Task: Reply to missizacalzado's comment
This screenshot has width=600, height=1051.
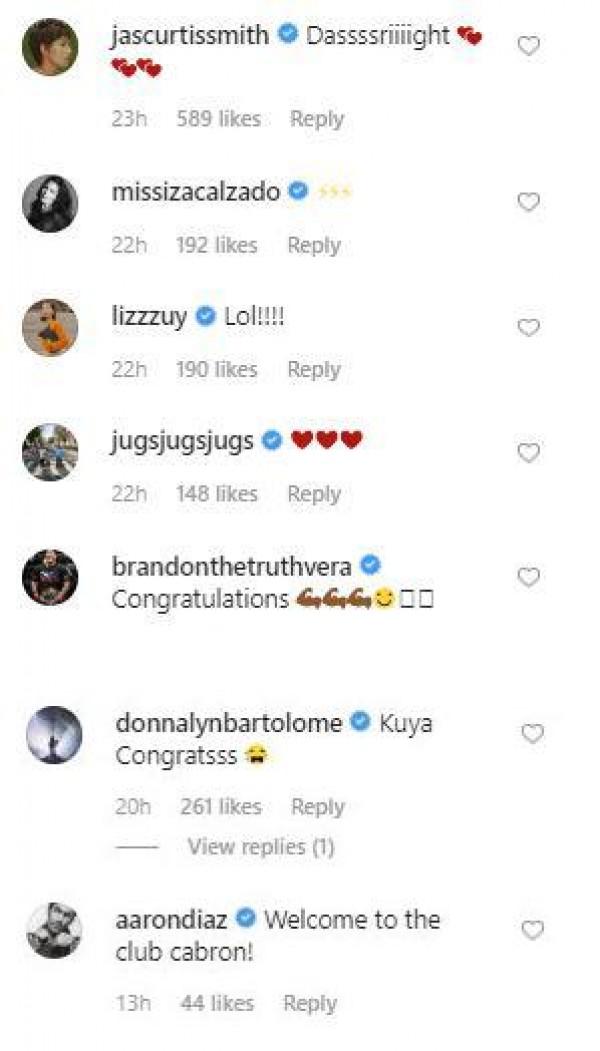Action: click(314, 245)
